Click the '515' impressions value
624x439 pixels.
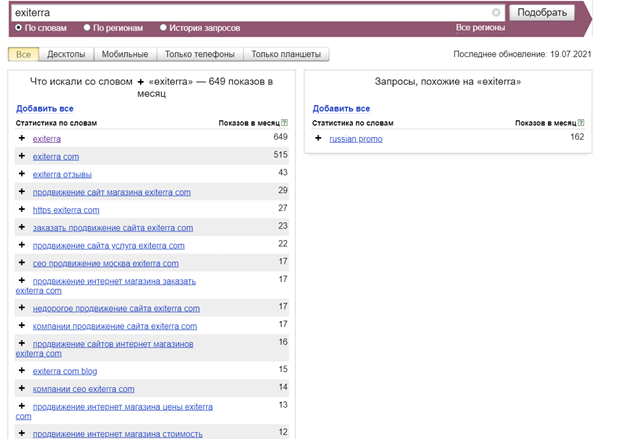(280, 155)
